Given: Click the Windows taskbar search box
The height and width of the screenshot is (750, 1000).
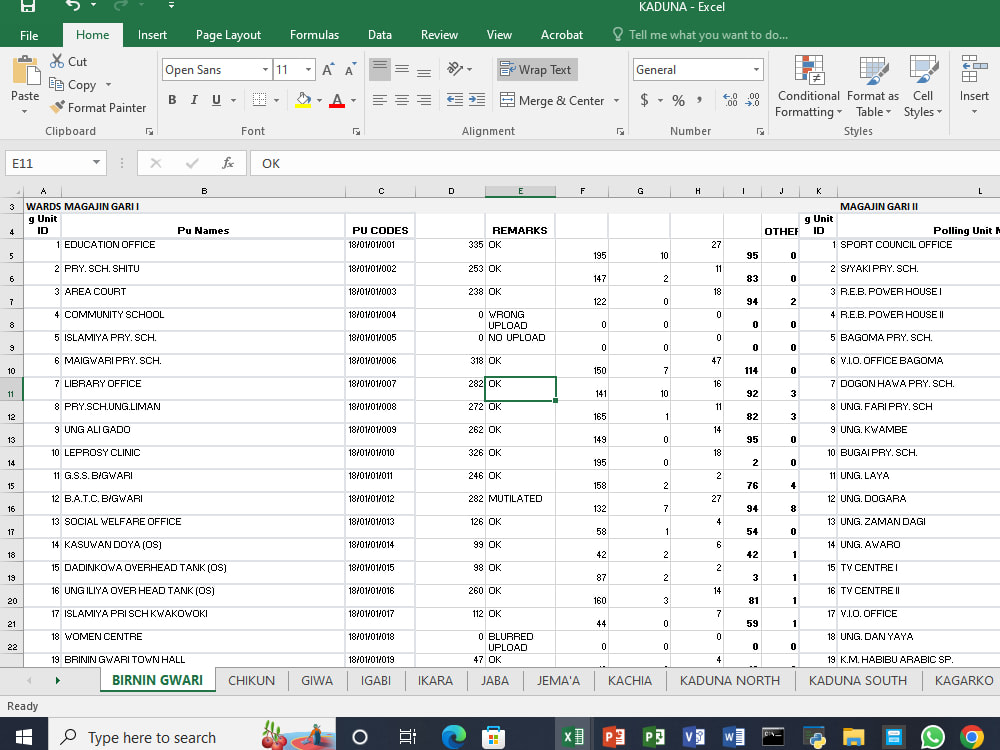Looking at the screenshot, I should click(x=191, y=737).
